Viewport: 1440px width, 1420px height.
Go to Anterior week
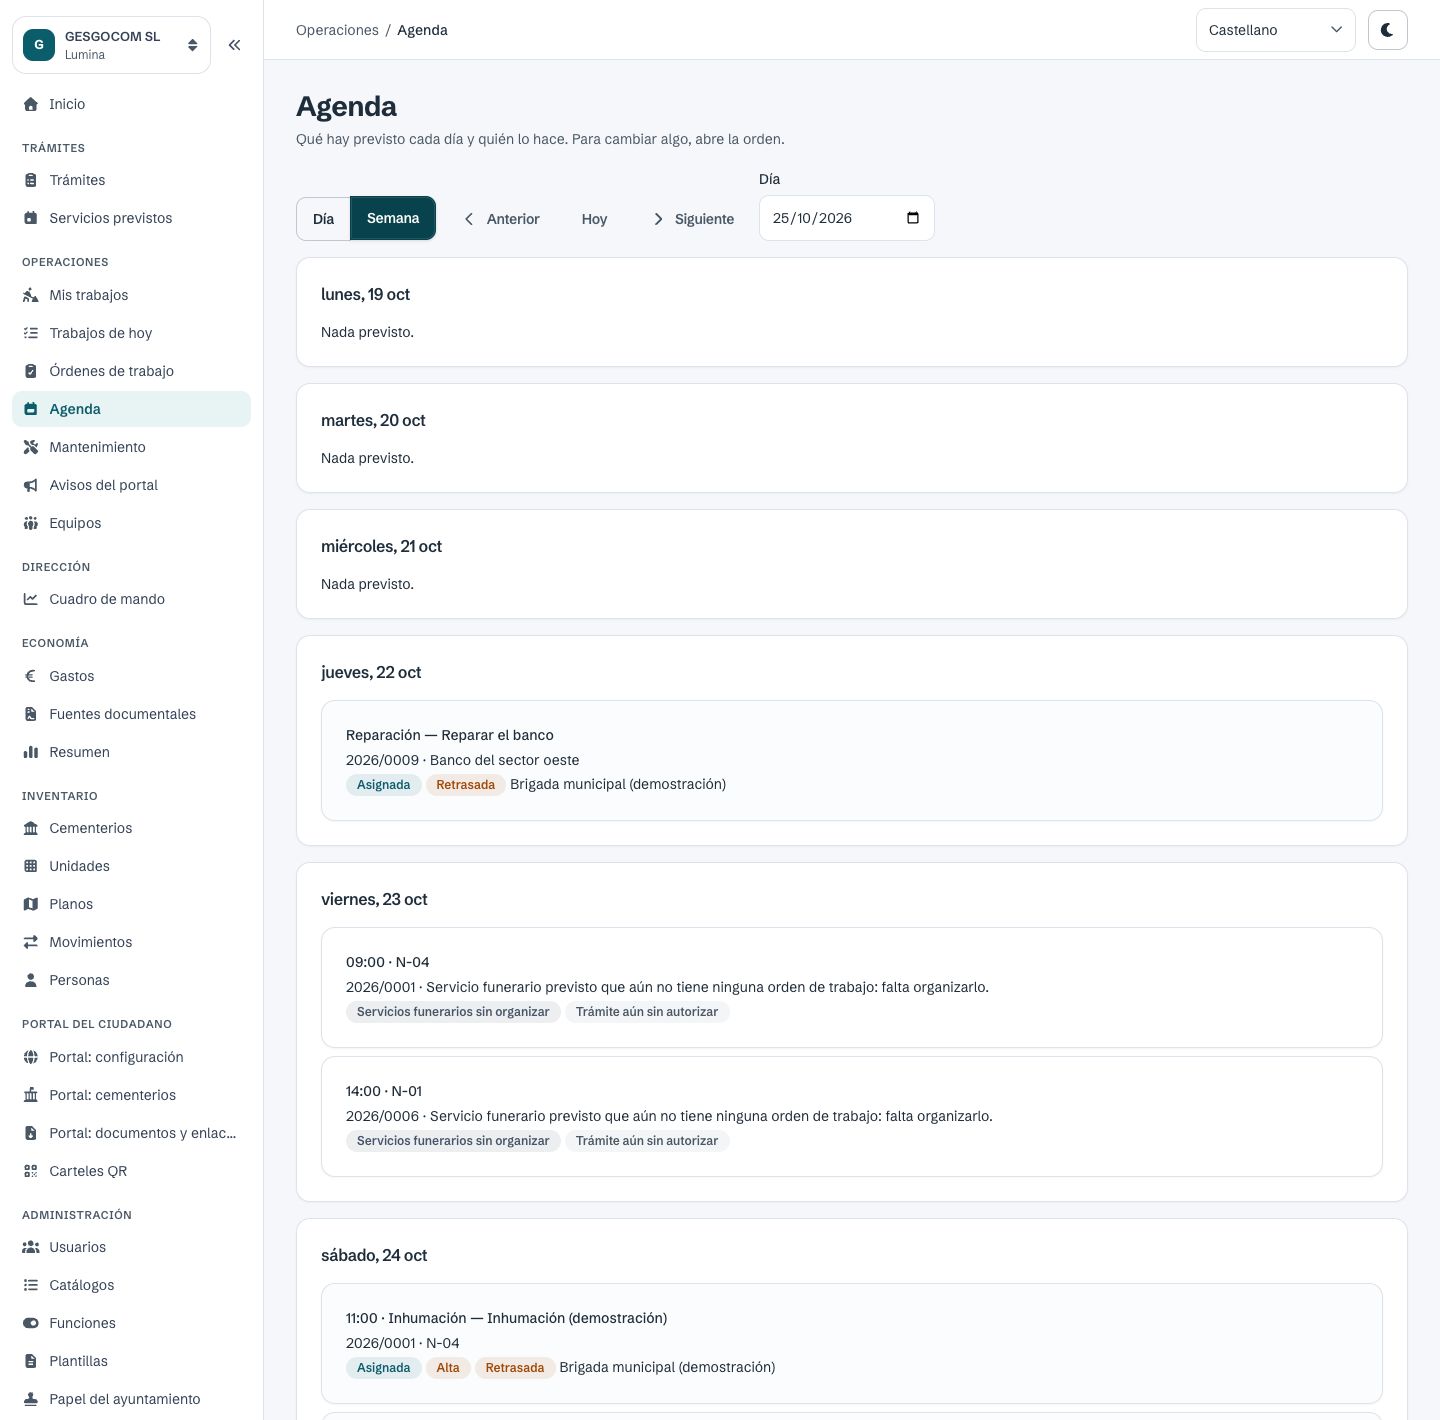point(501,219)
